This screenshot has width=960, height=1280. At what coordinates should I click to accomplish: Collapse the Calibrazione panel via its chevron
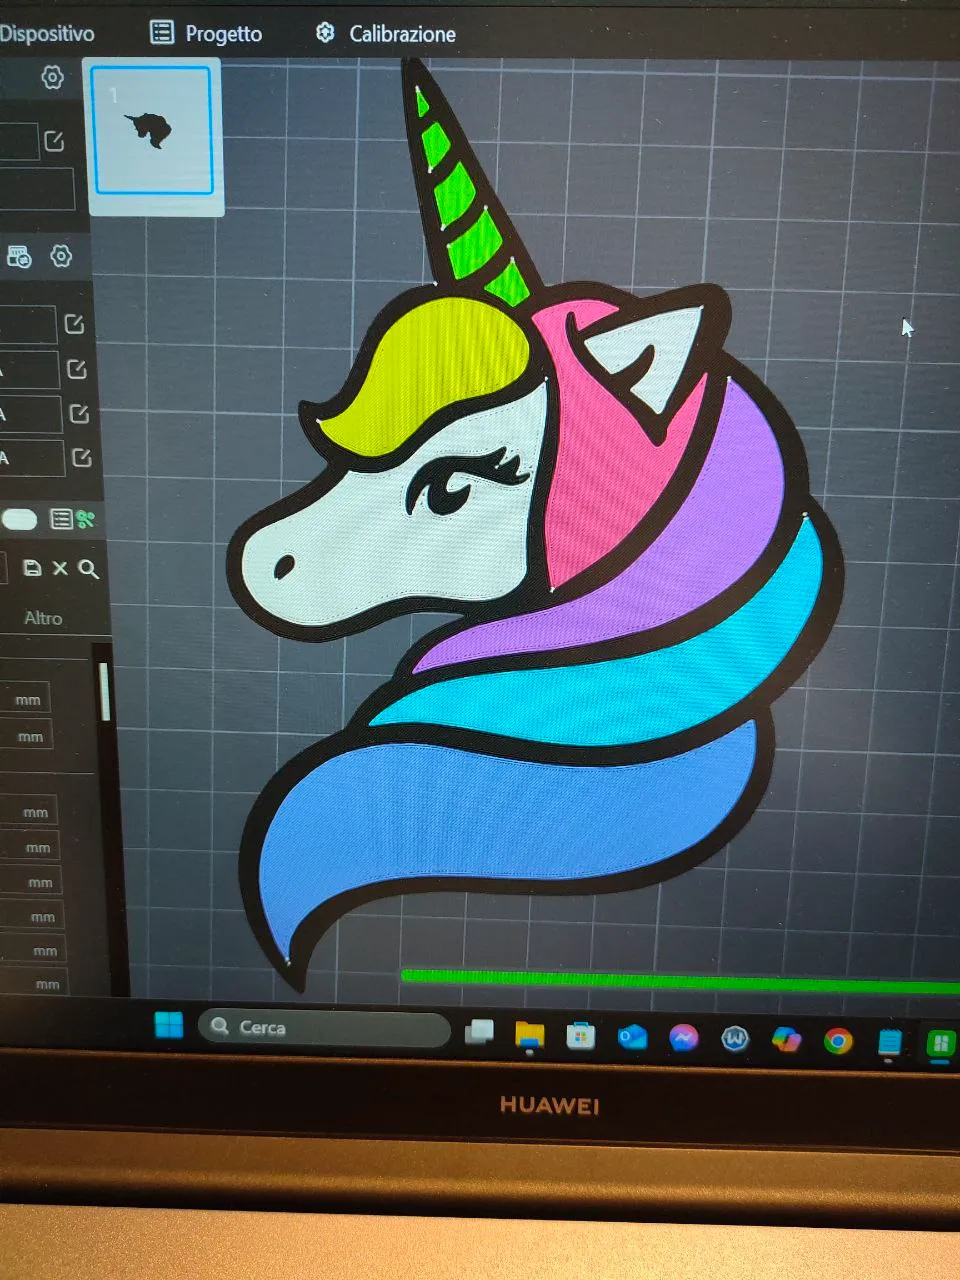point(325,33)
